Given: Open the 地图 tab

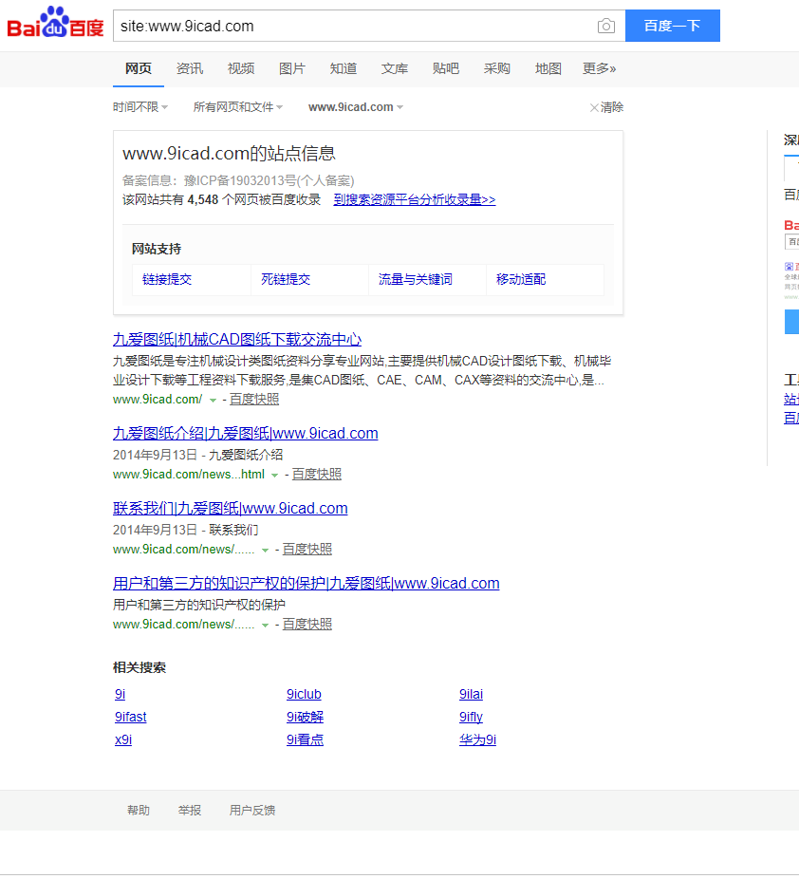Looking at the screenshot, I should (548, 69).
